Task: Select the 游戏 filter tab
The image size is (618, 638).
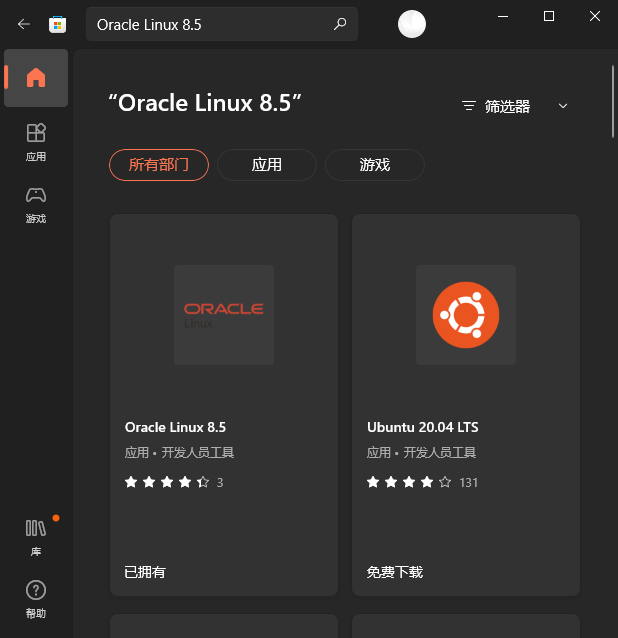Action: [375, 165]
